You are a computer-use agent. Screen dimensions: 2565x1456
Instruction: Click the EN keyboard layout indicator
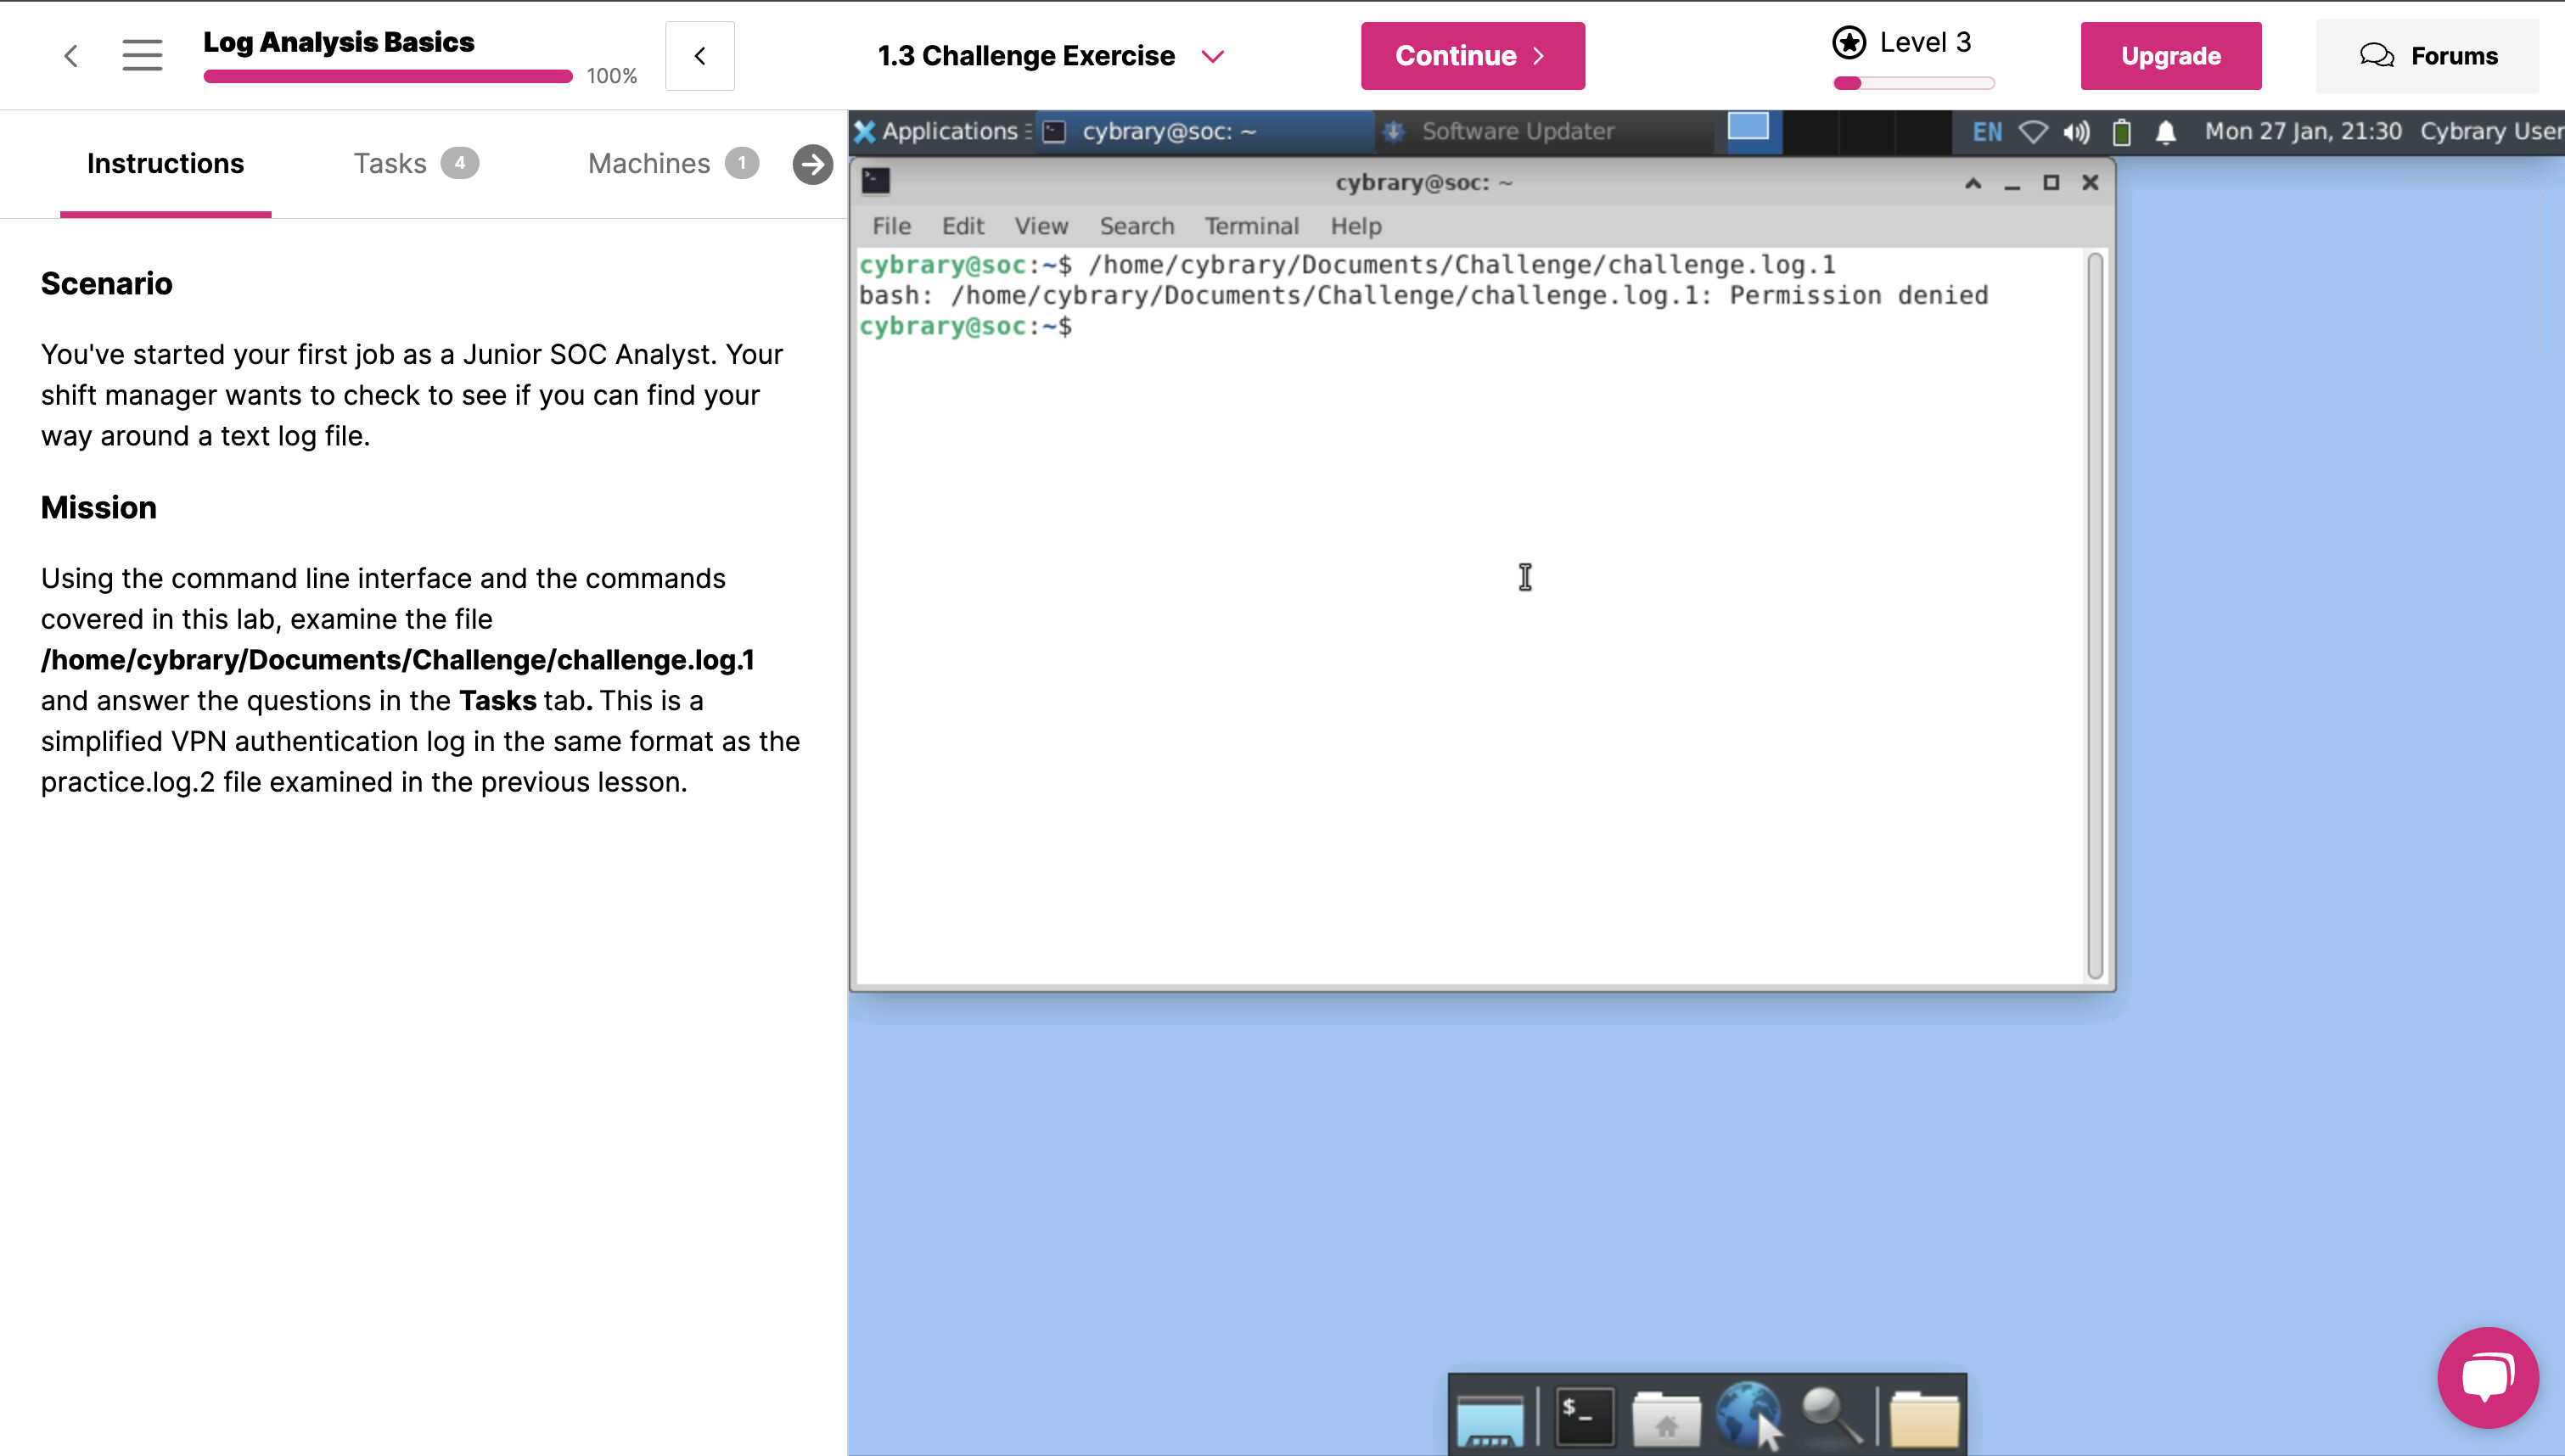(x=1987, y=131)
